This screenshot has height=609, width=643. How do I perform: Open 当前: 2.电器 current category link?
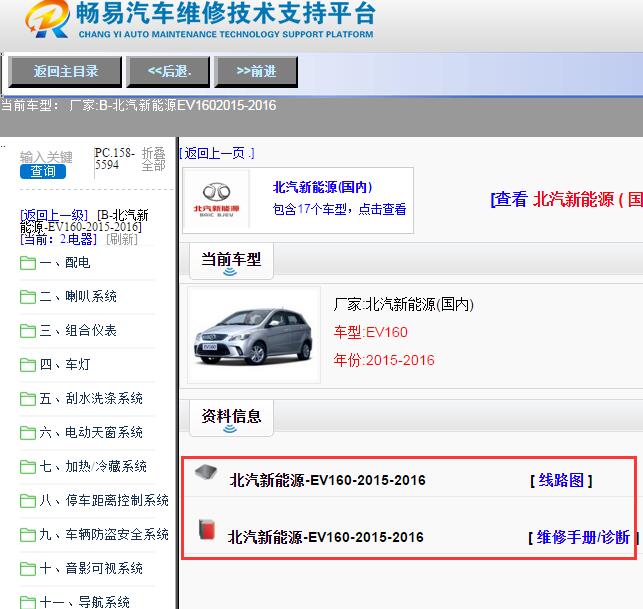(58, 239)
